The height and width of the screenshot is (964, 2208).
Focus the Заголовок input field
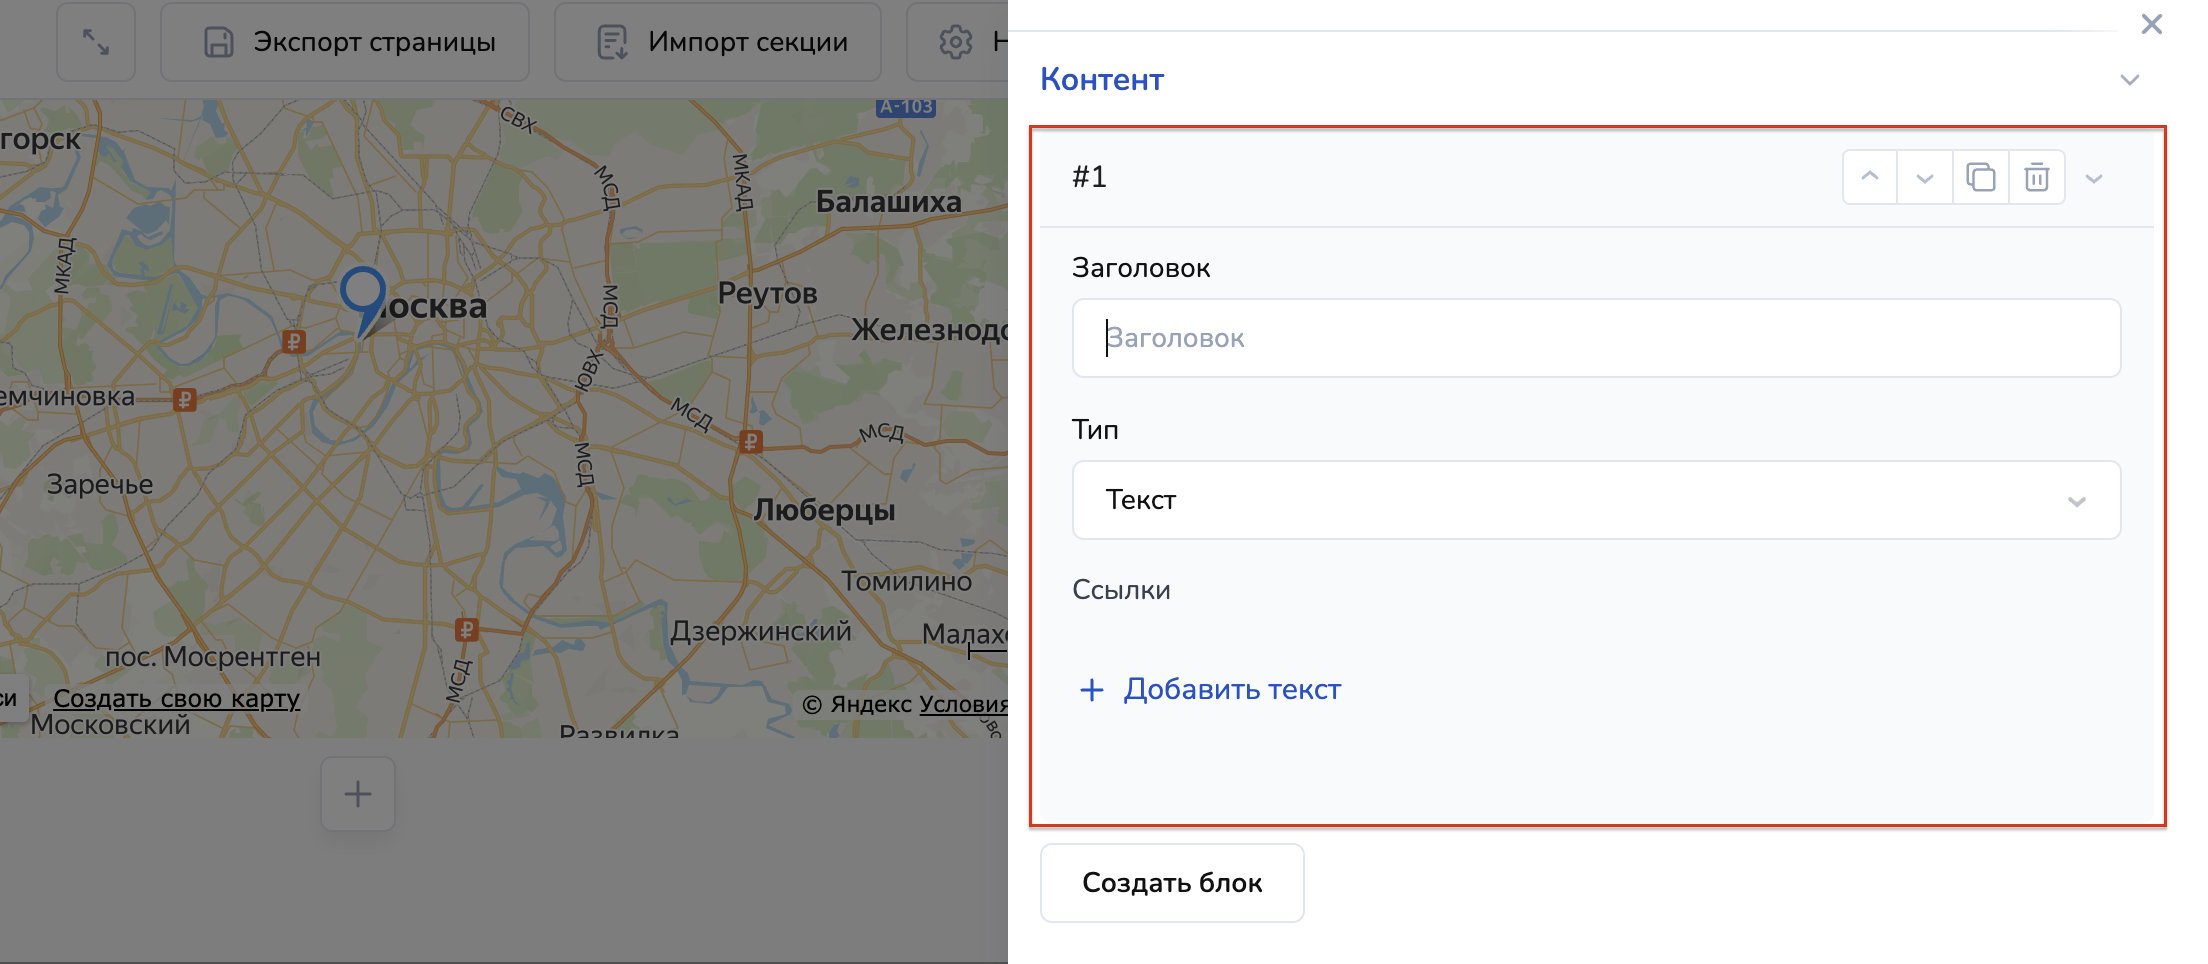1595,338
